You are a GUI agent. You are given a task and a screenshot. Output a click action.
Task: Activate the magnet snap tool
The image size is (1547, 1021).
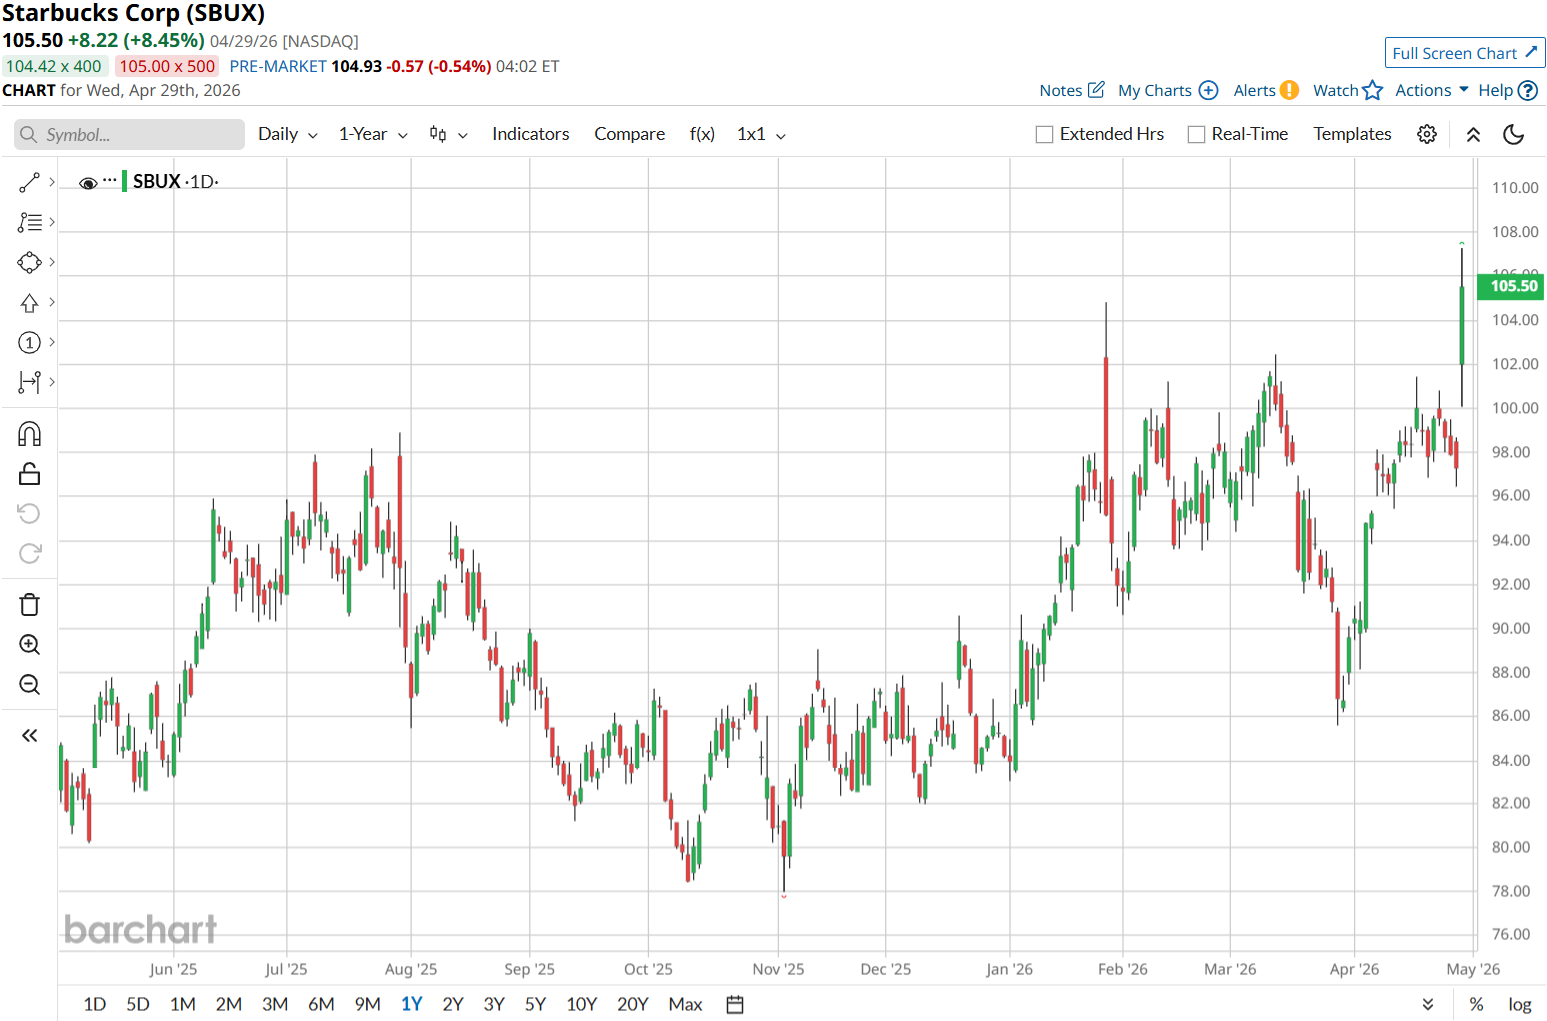29,434
